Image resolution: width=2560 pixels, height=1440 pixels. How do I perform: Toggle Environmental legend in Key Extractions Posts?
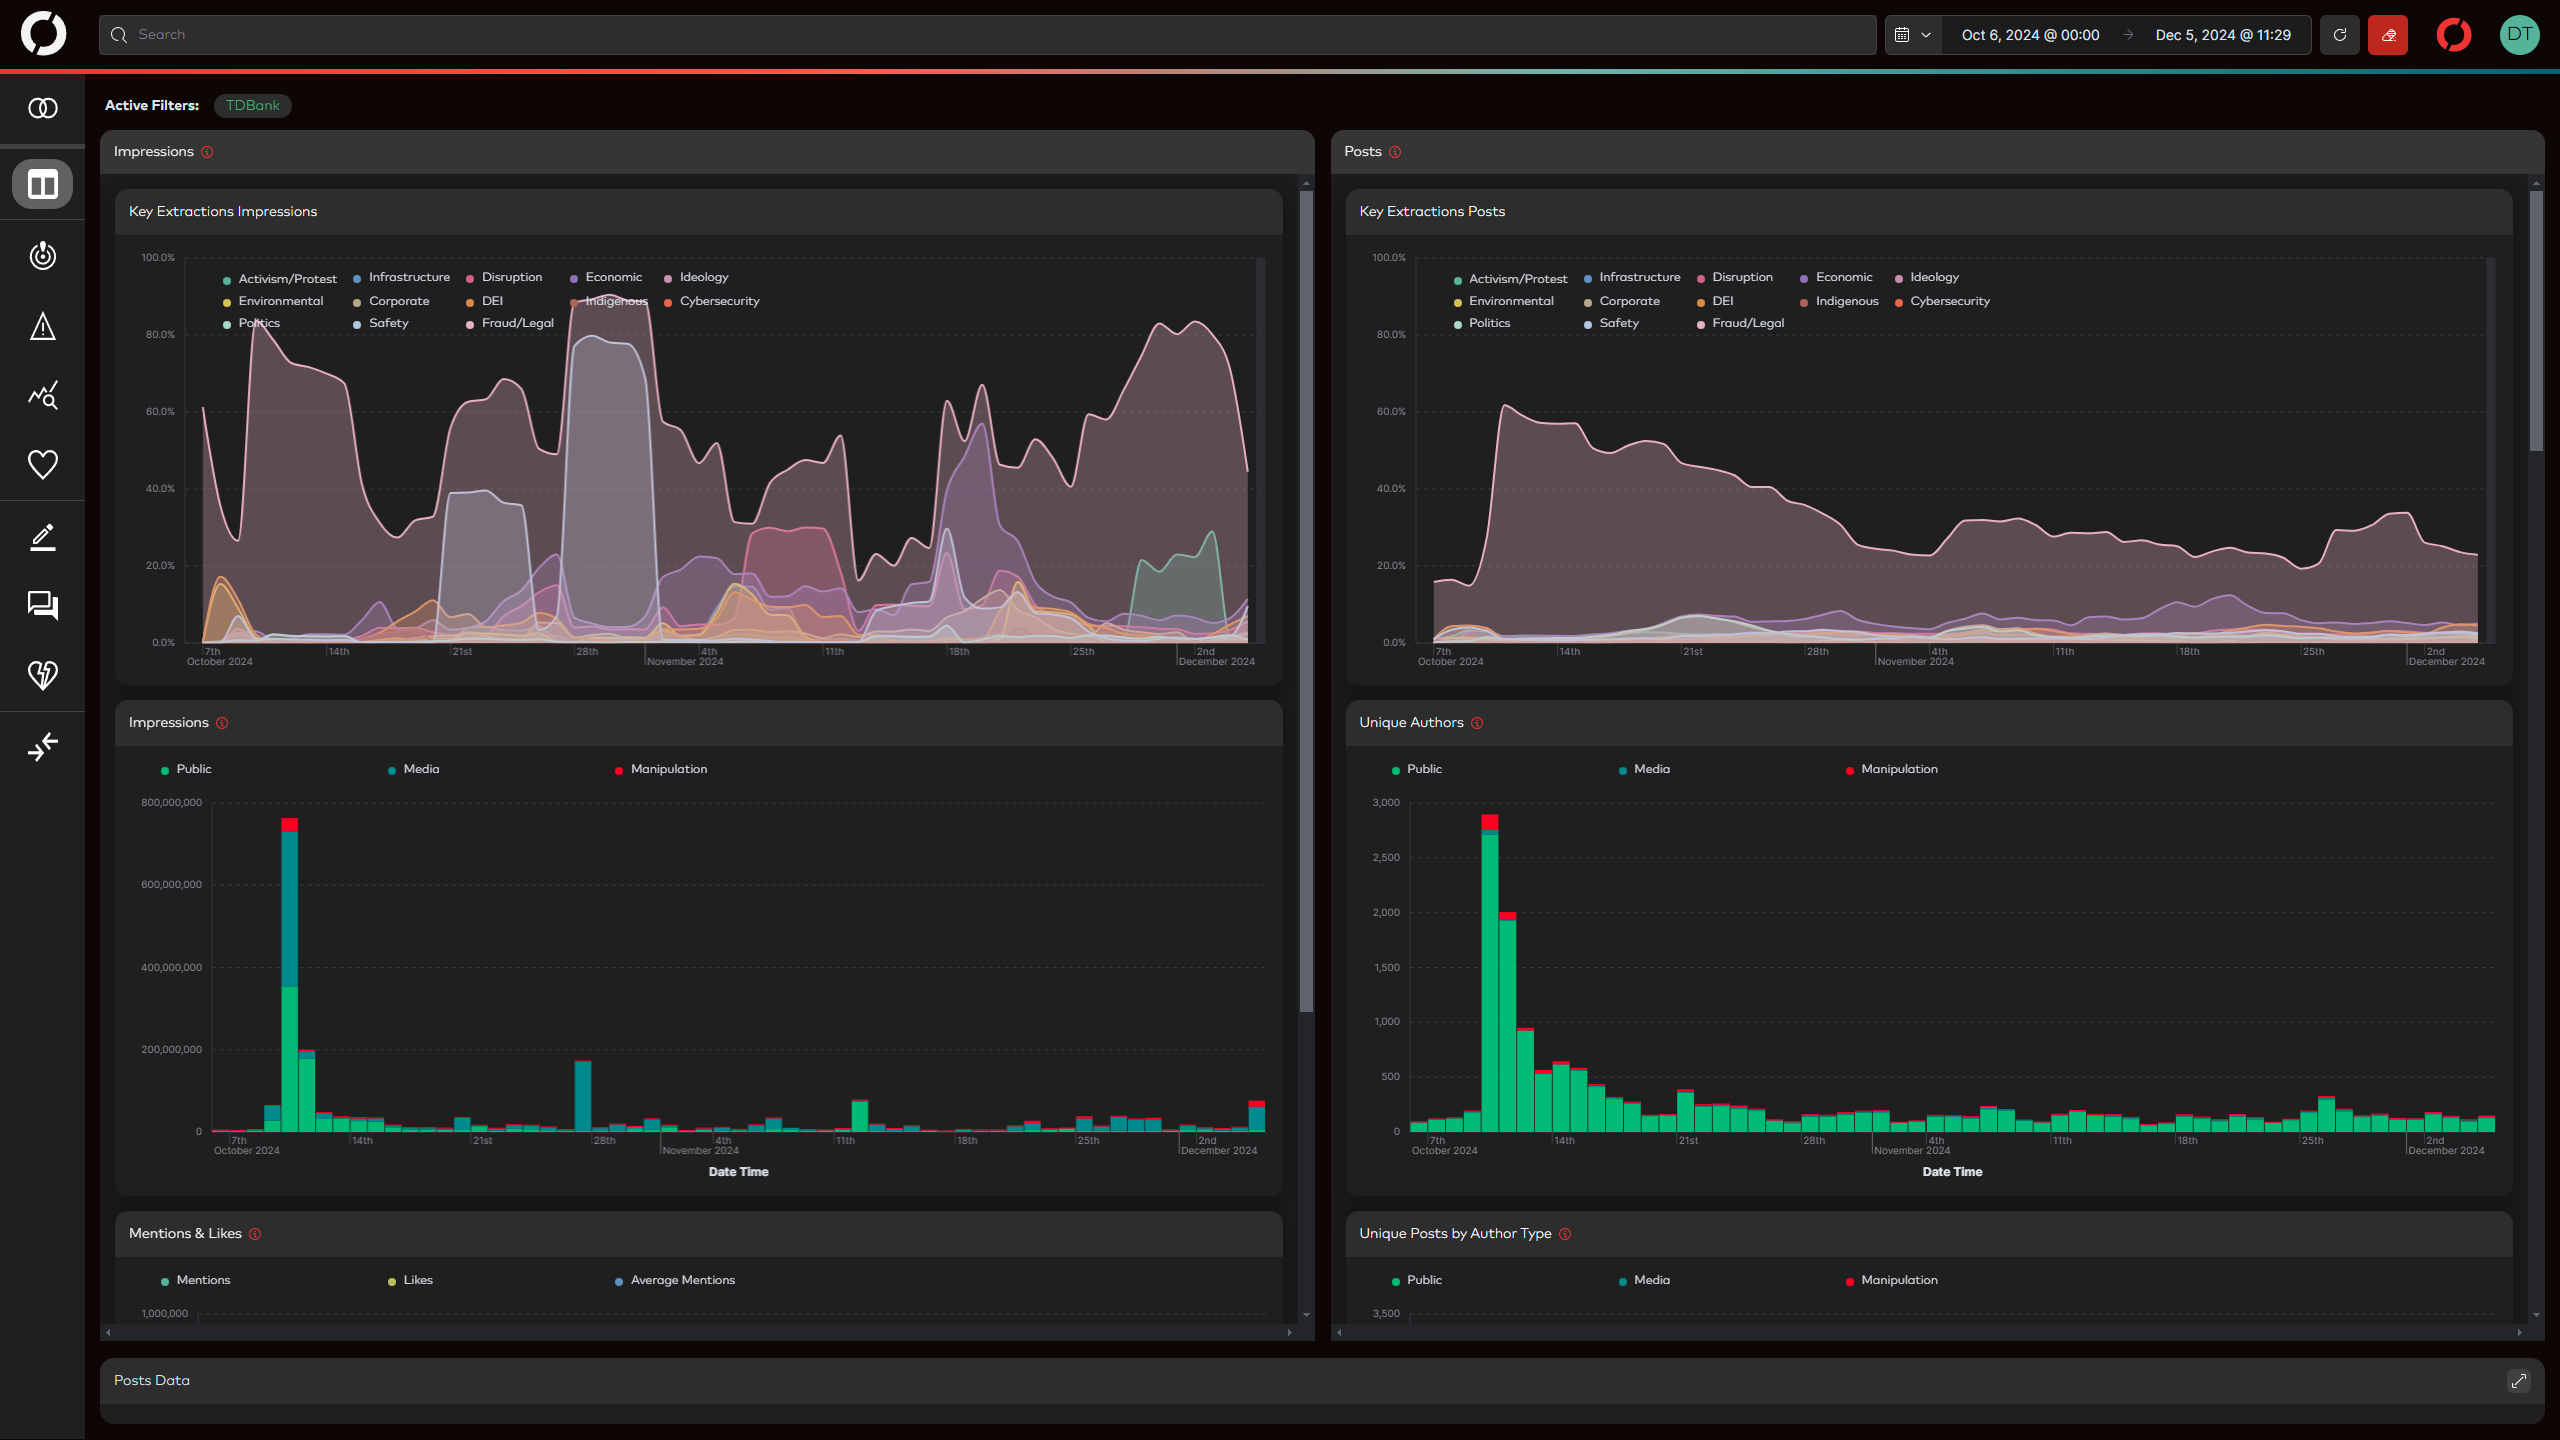tap(1503, 301)
